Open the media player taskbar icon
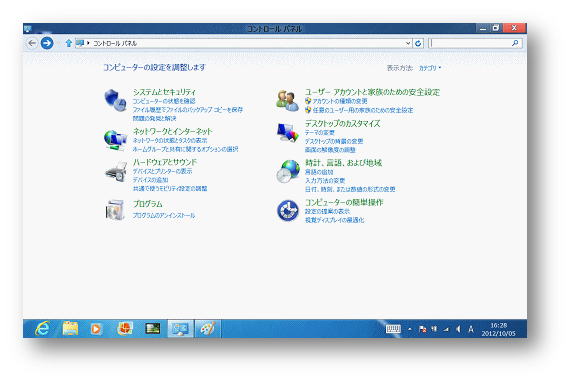 click(96, 329)
